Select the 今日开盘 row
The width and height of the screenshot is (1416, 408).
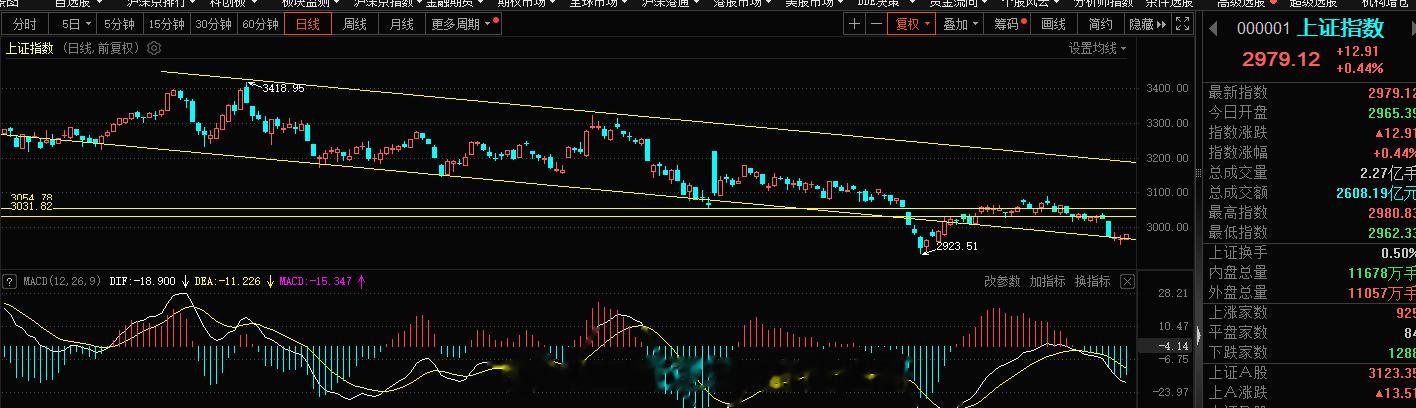1311,113
